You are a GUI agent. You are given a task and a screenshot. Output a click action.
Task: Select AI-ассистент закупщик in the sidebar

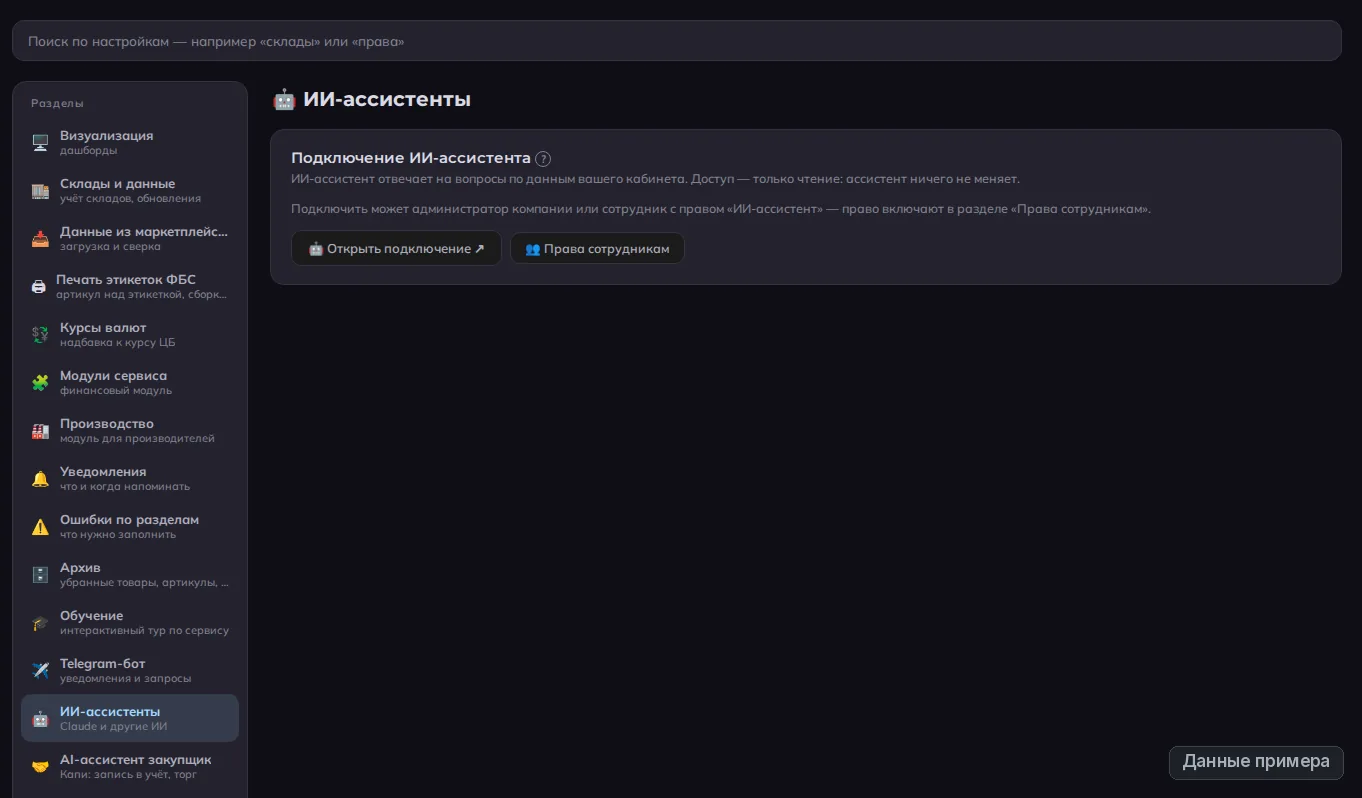130,767
